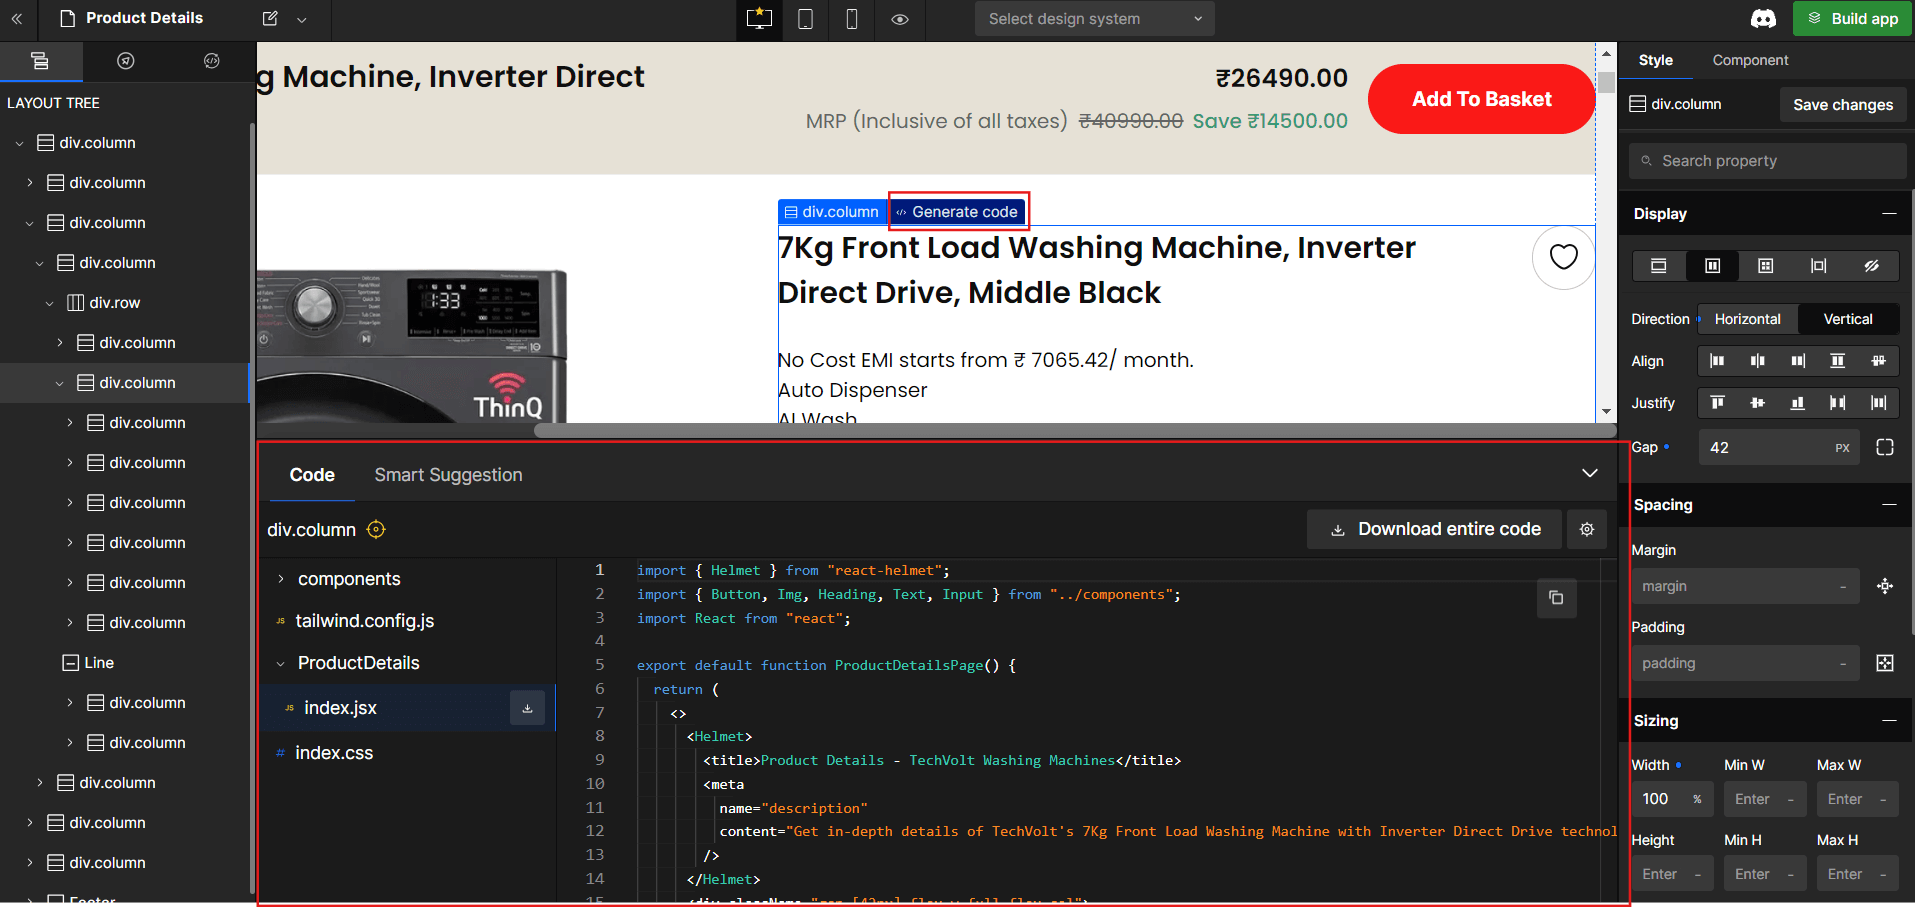The width and height of the screenshot is (1915, 907).
Task: Open the code panel icon in left sidebar
Action: click(x=212, y=61)
